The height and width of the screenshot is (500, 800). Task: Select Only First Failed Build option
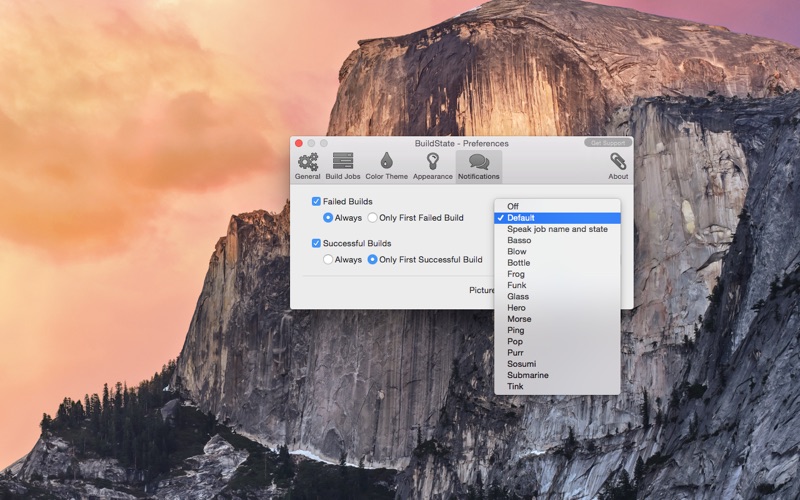tap(373, 218)
